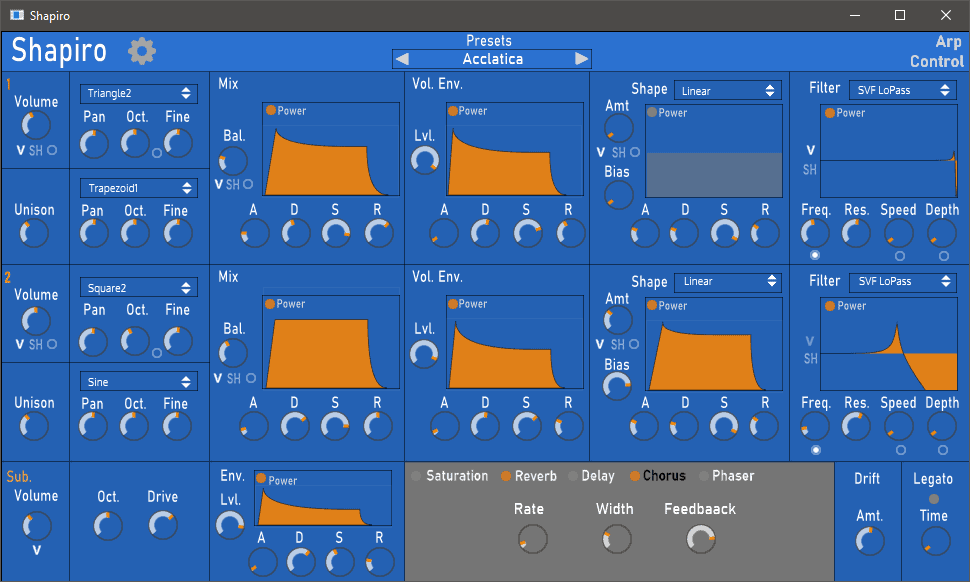
Task: Click section 2 Vol. Env. Sustain knob
Action: tap(527, 426)
